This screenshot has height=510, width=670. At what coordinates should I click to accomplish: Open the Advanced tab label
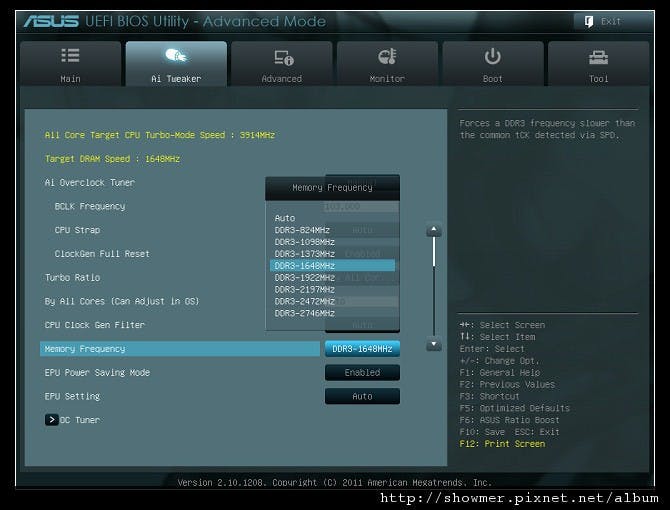tap(282, 79)
